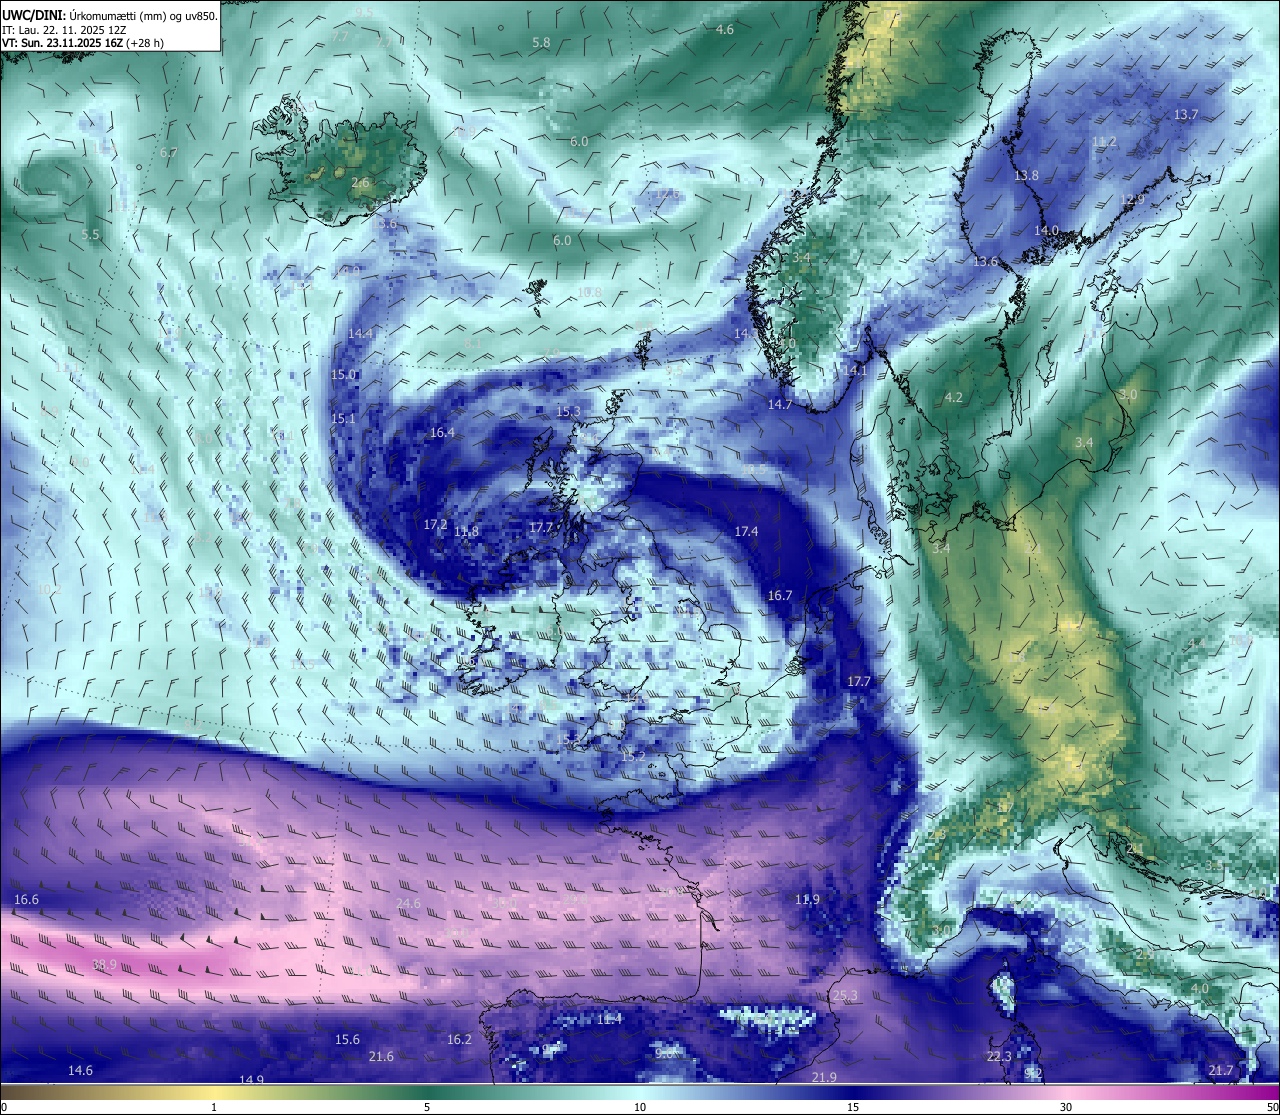Click the 16.6 value on the map
The height and width of the screenshot is (1115, 1280).
pos(26,900)
